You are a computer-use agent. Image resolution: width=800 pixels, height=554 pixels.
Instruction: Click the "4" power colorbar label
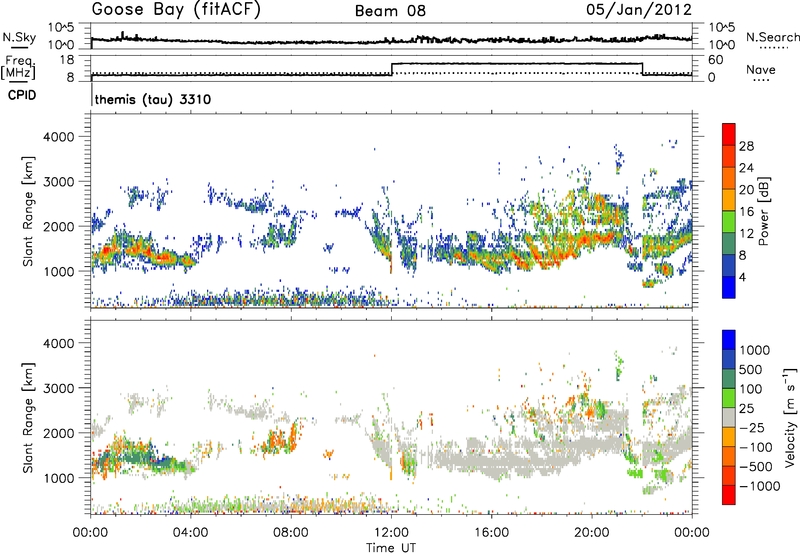[x=743, y=277]
